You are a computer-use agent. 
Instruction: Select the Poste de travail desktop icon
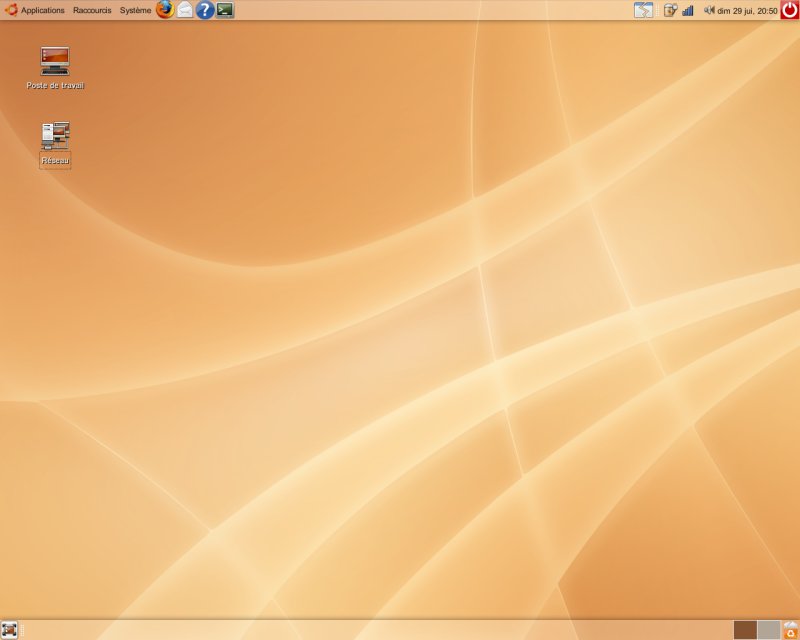click(55, 68)
